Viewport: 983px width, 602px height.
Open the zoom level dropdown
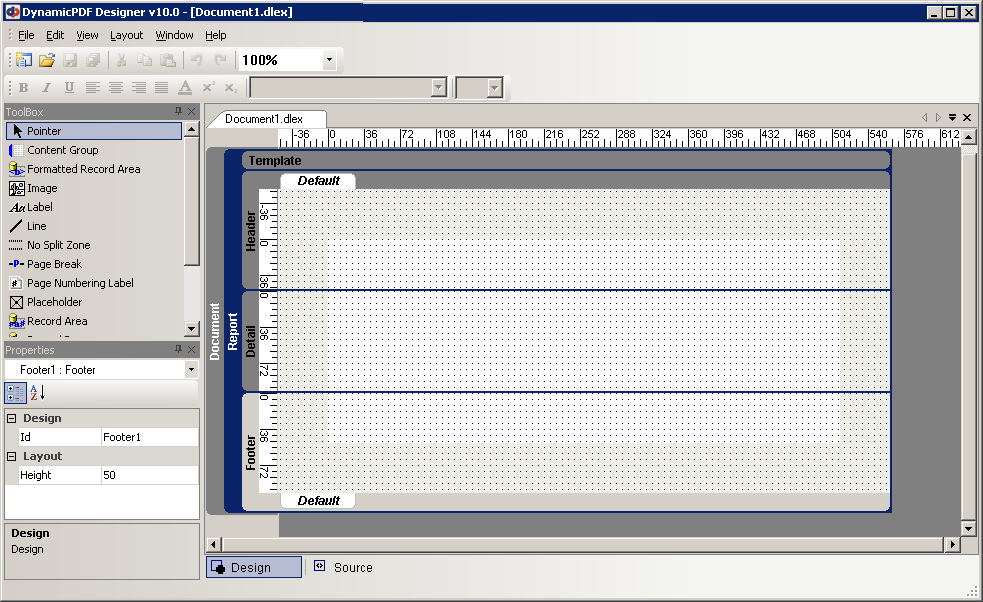328,59
